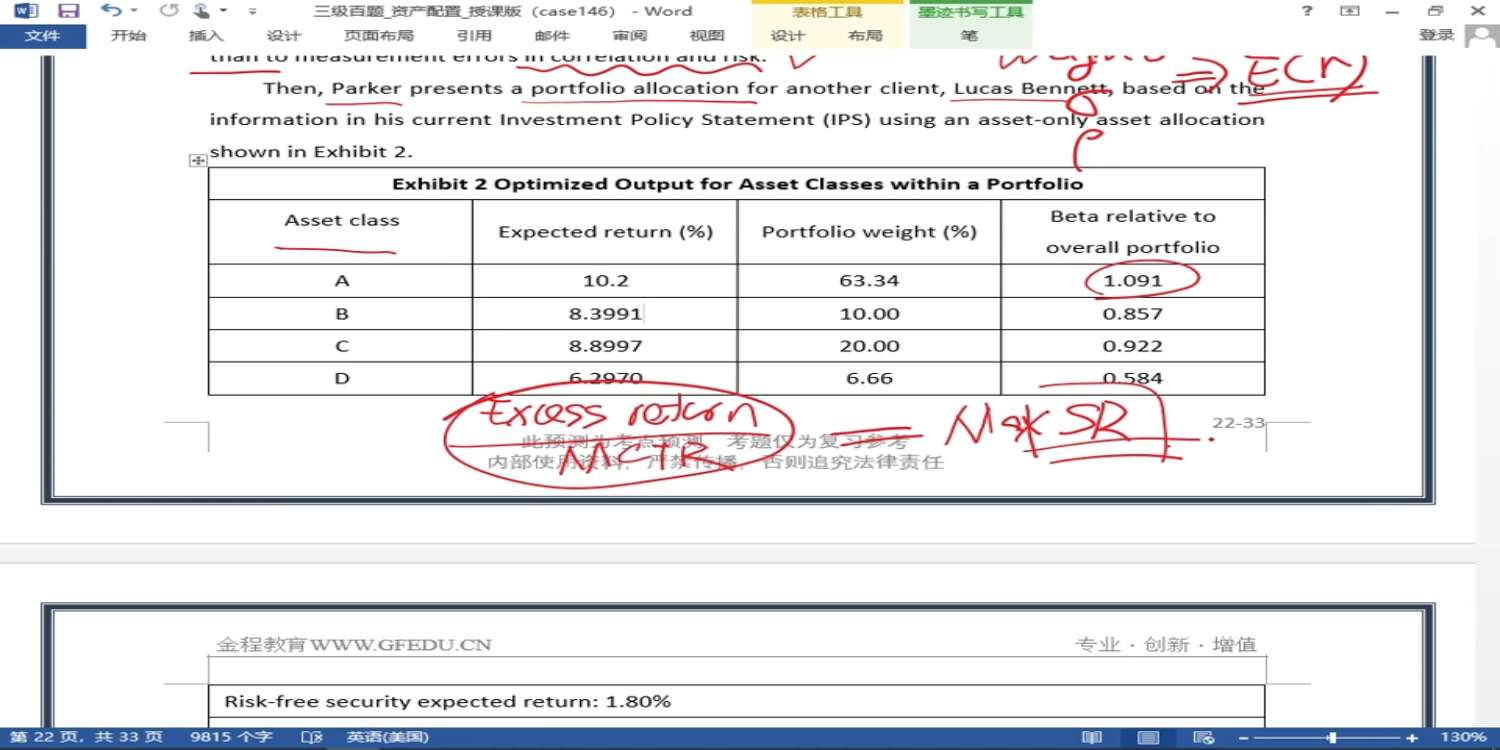Click the ribbon display options icon
This screenshot has height=750, width=1500.
[1350, 11]
